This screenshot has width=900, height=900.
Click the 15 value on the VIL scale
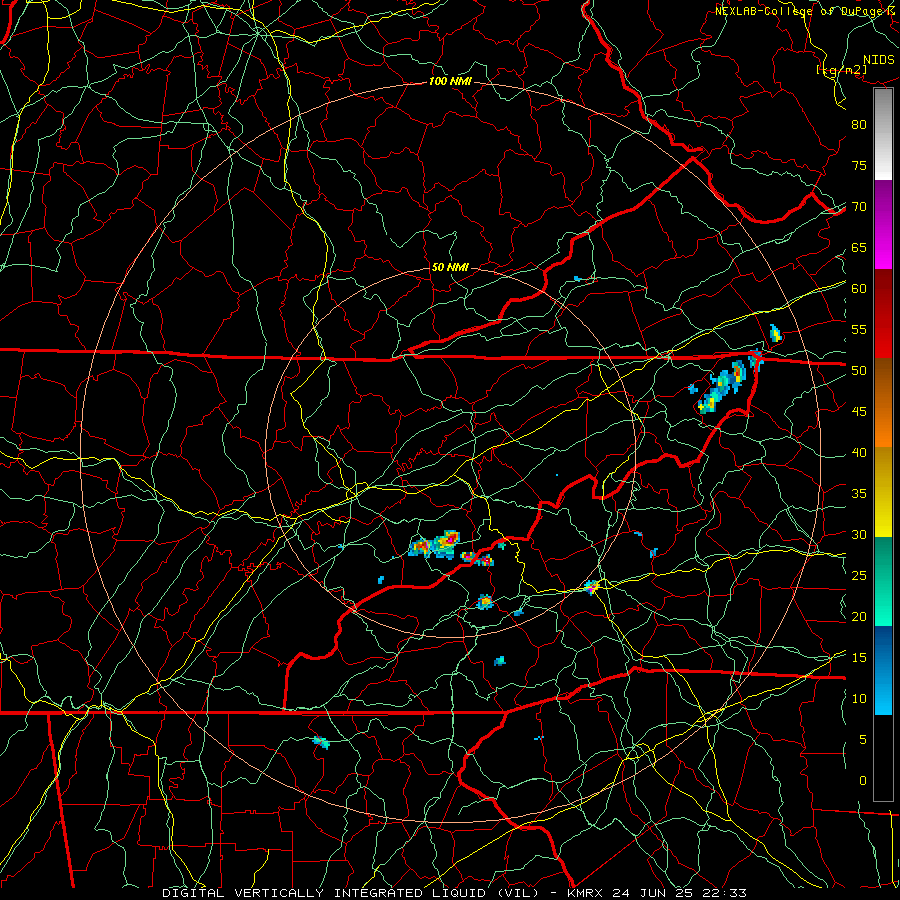point(859,658)
